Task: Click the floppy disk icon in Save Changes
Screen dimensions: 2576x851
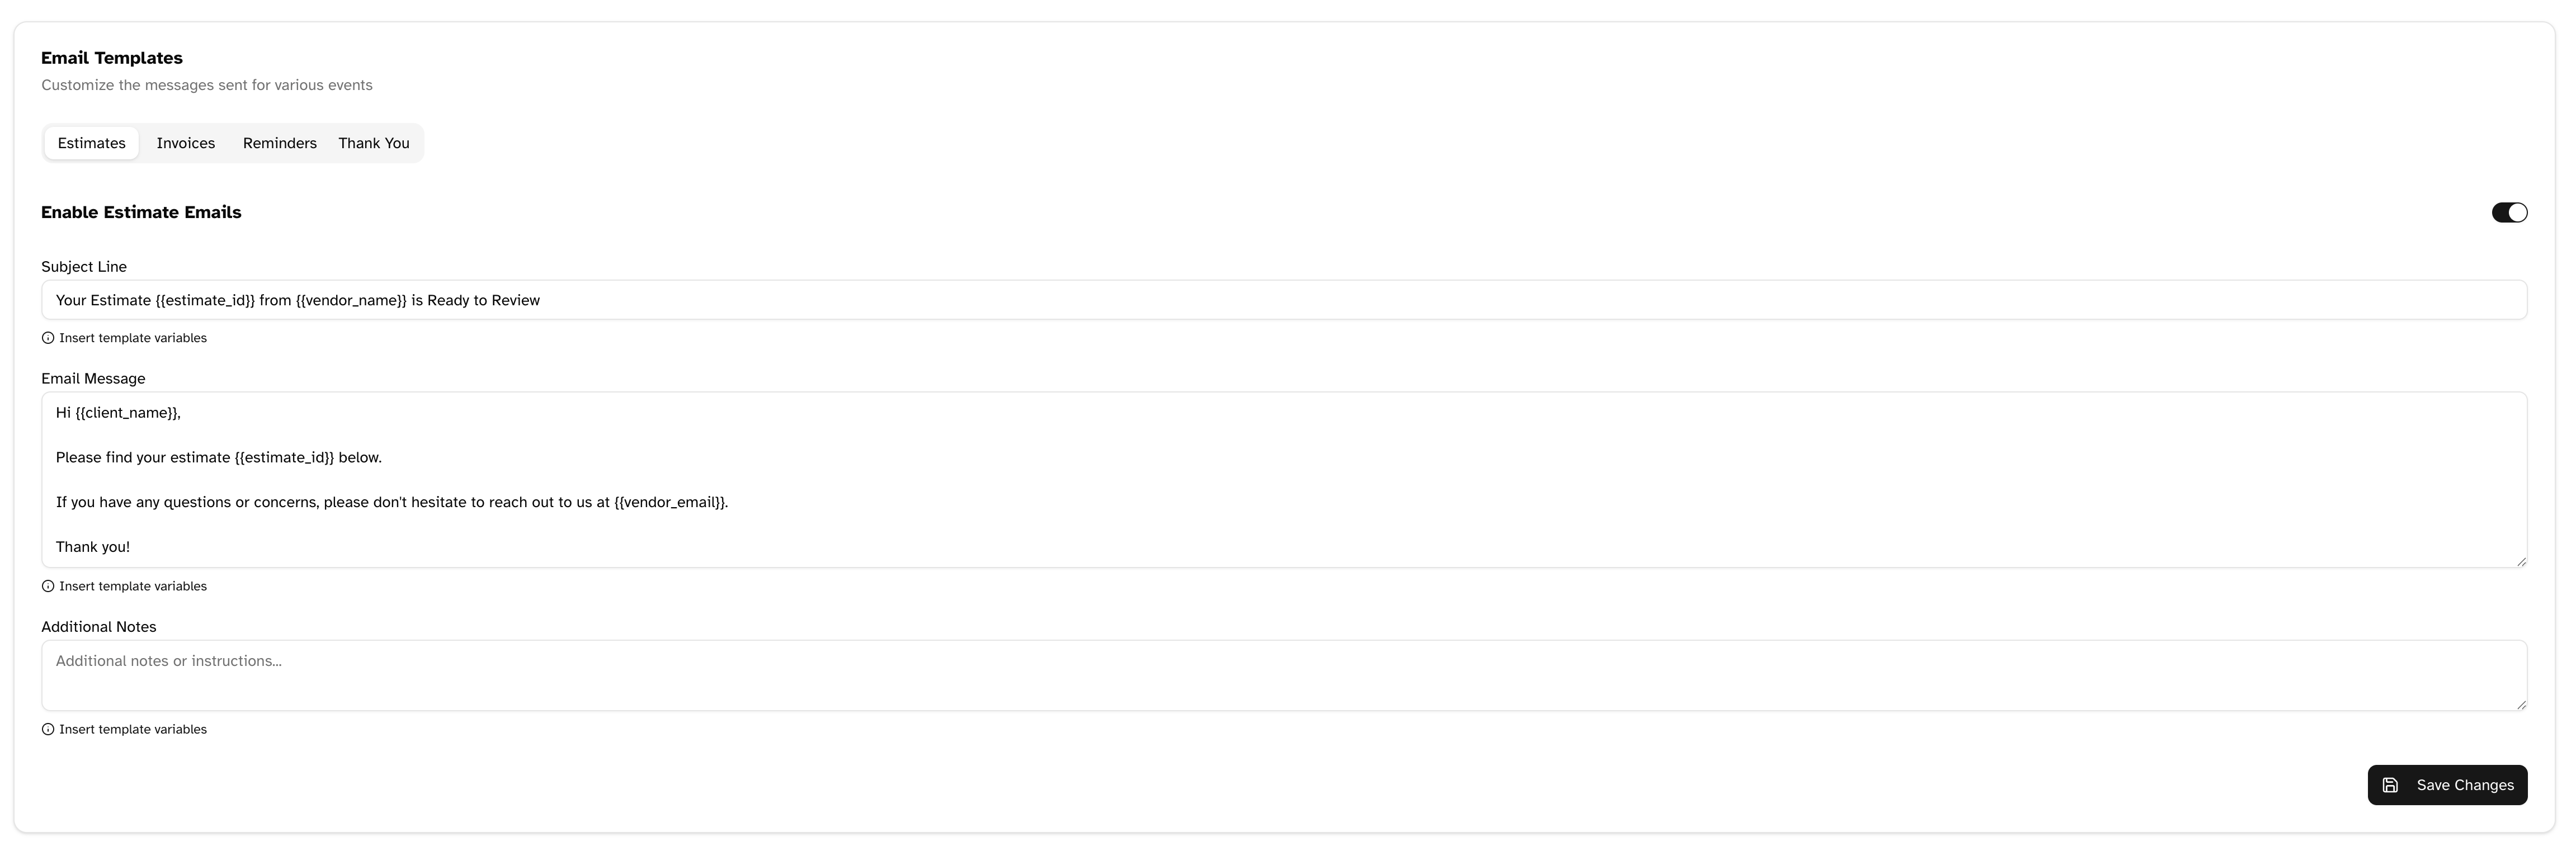Action: (2391, 785)
